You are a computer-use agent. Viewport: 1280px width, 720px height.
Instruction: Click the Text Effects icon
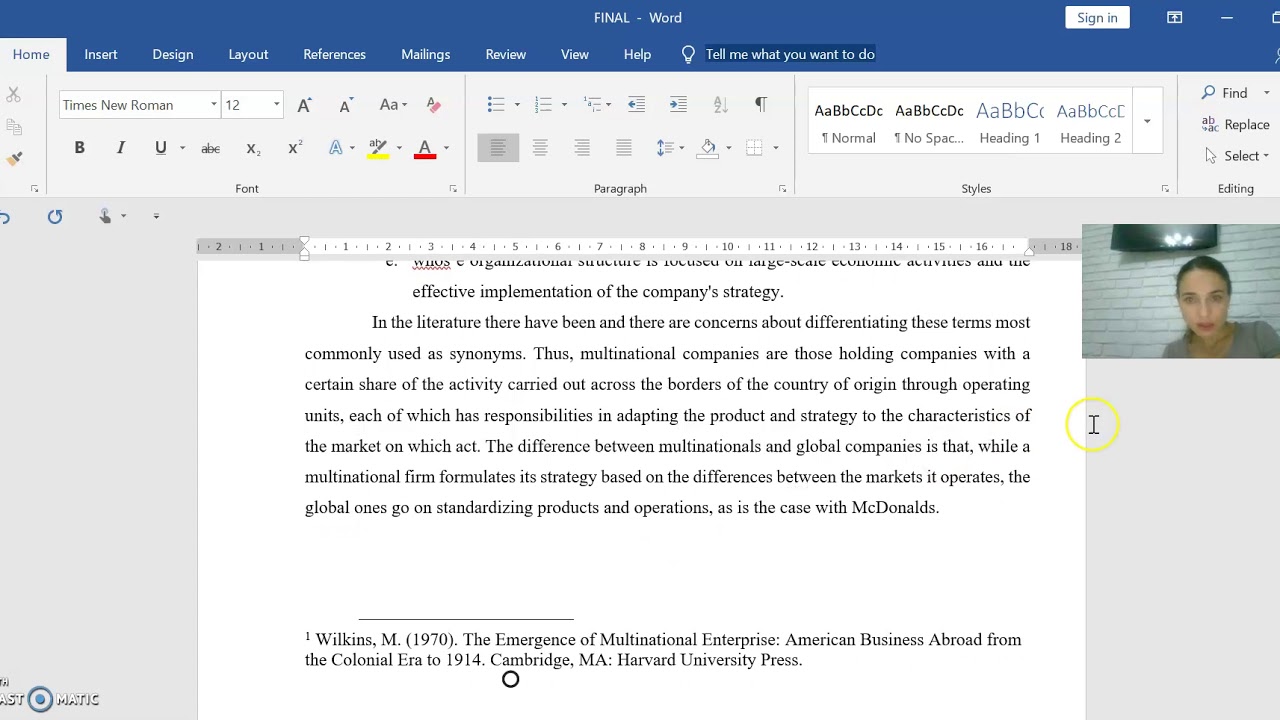coord(336,148)
